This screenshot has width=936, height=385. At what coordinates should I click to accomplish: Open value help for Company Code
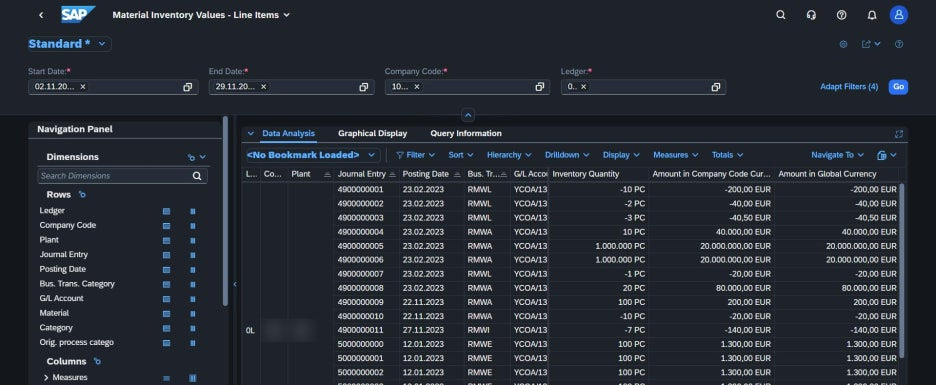coord(539,87)
